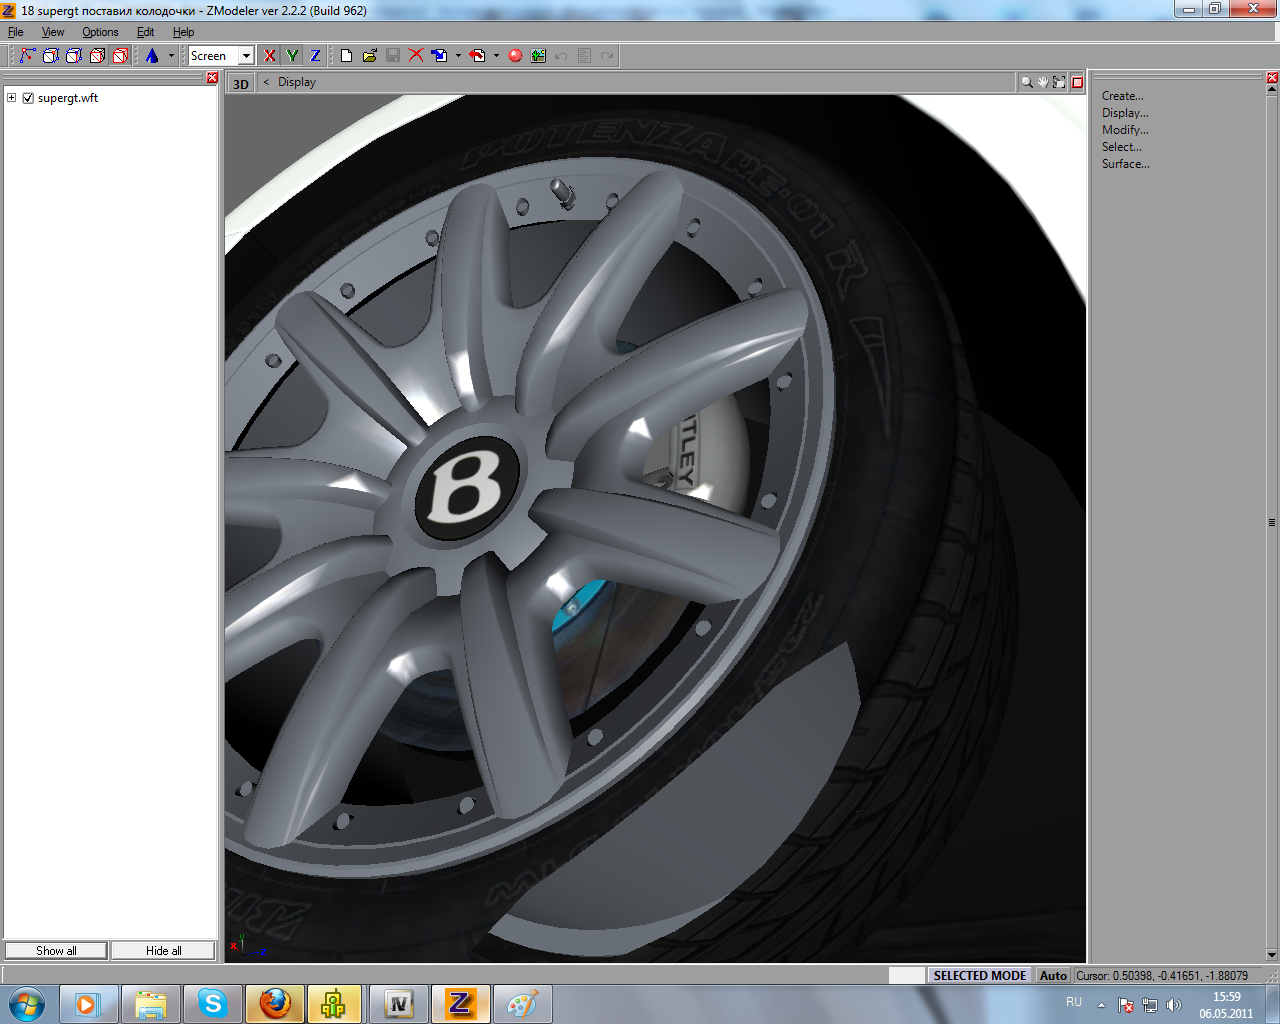Image resolution: width=1280 pixels, height=1024 pixels.
Task: Select the viewport pan hand tool
Action: point(1043,83)
